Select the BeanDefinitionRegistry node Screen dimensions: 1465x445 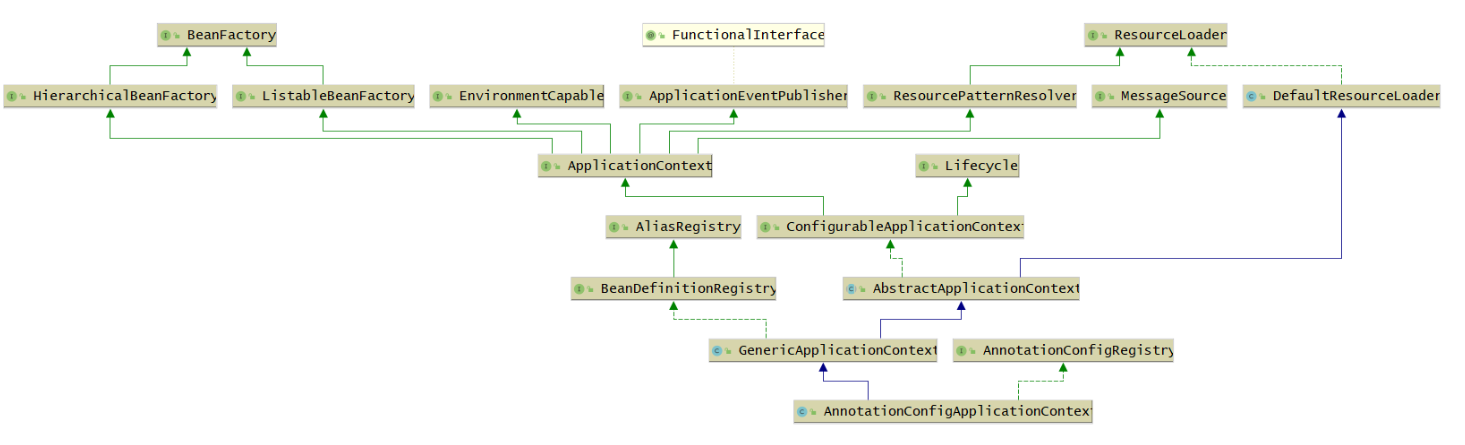(674, 289)
